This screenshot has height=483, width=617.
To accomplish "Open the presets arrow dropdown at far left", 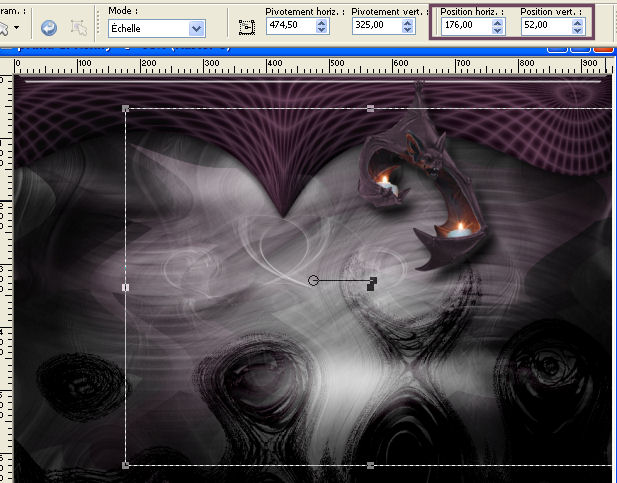I will (x=16, y=27).
